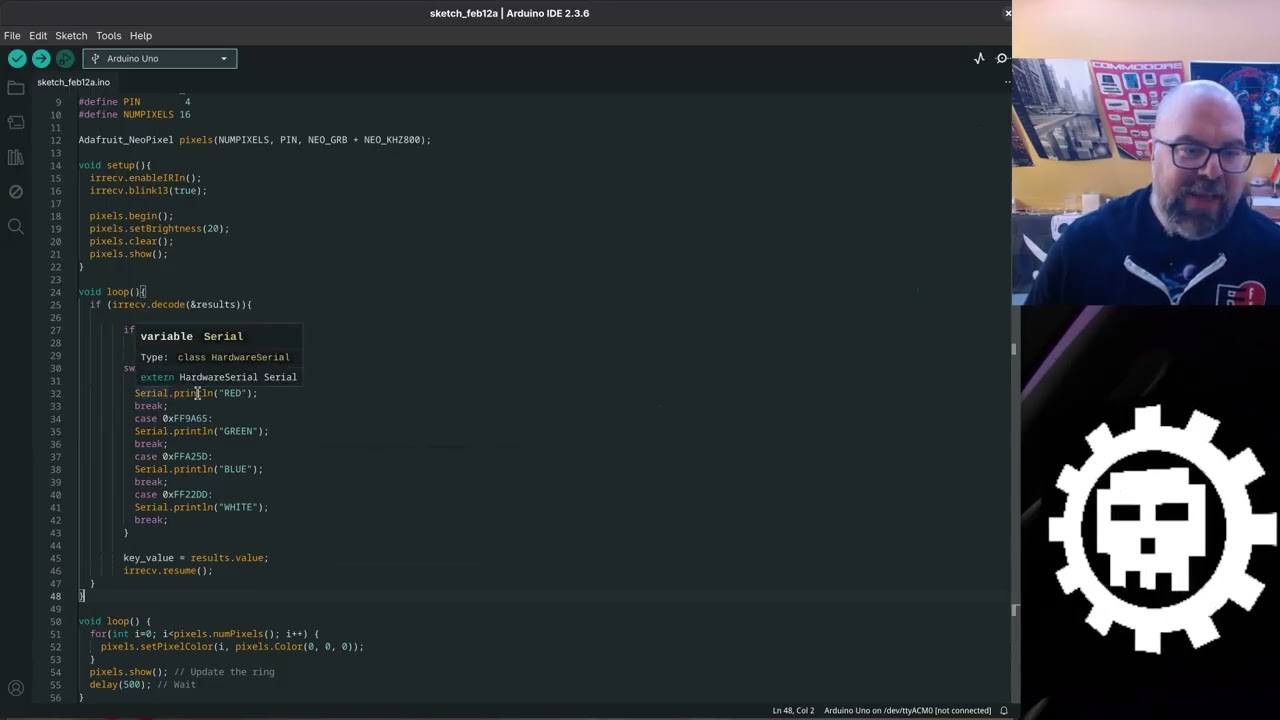Open the Serial Plotter
The width and height of the screenshot is (1280, 720).
[x=979, y=59]
